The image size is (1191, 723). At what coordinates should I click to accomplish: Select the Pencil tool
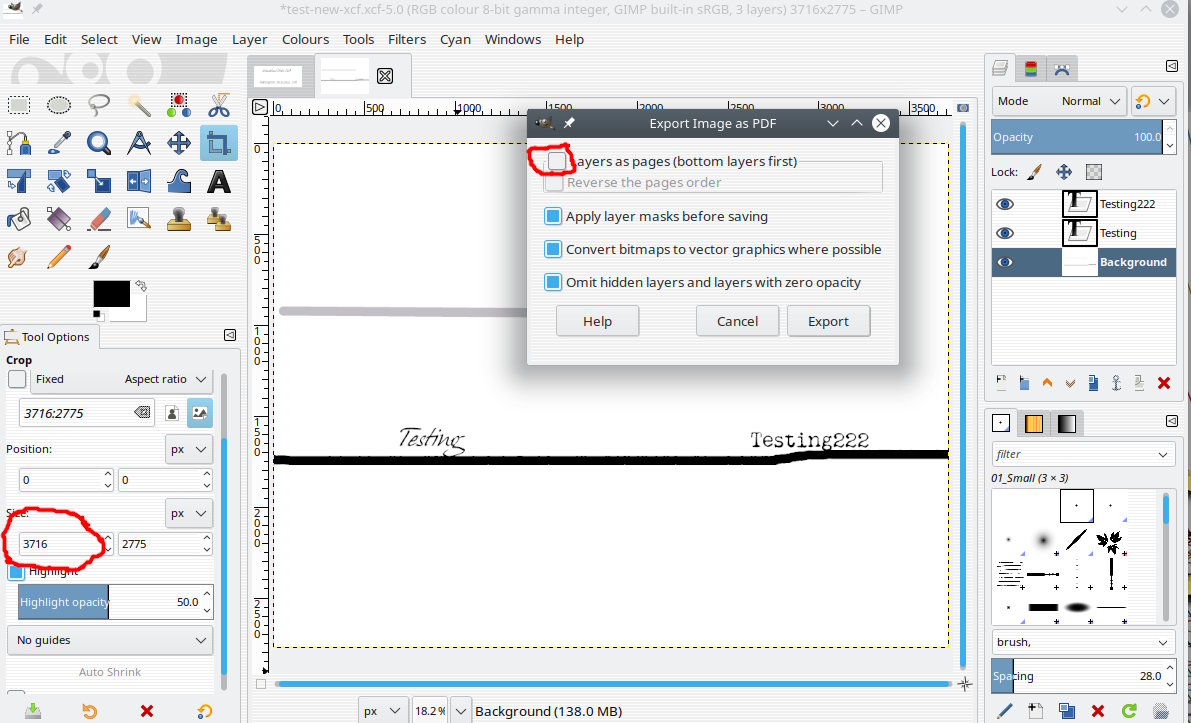tap(58, 257)
